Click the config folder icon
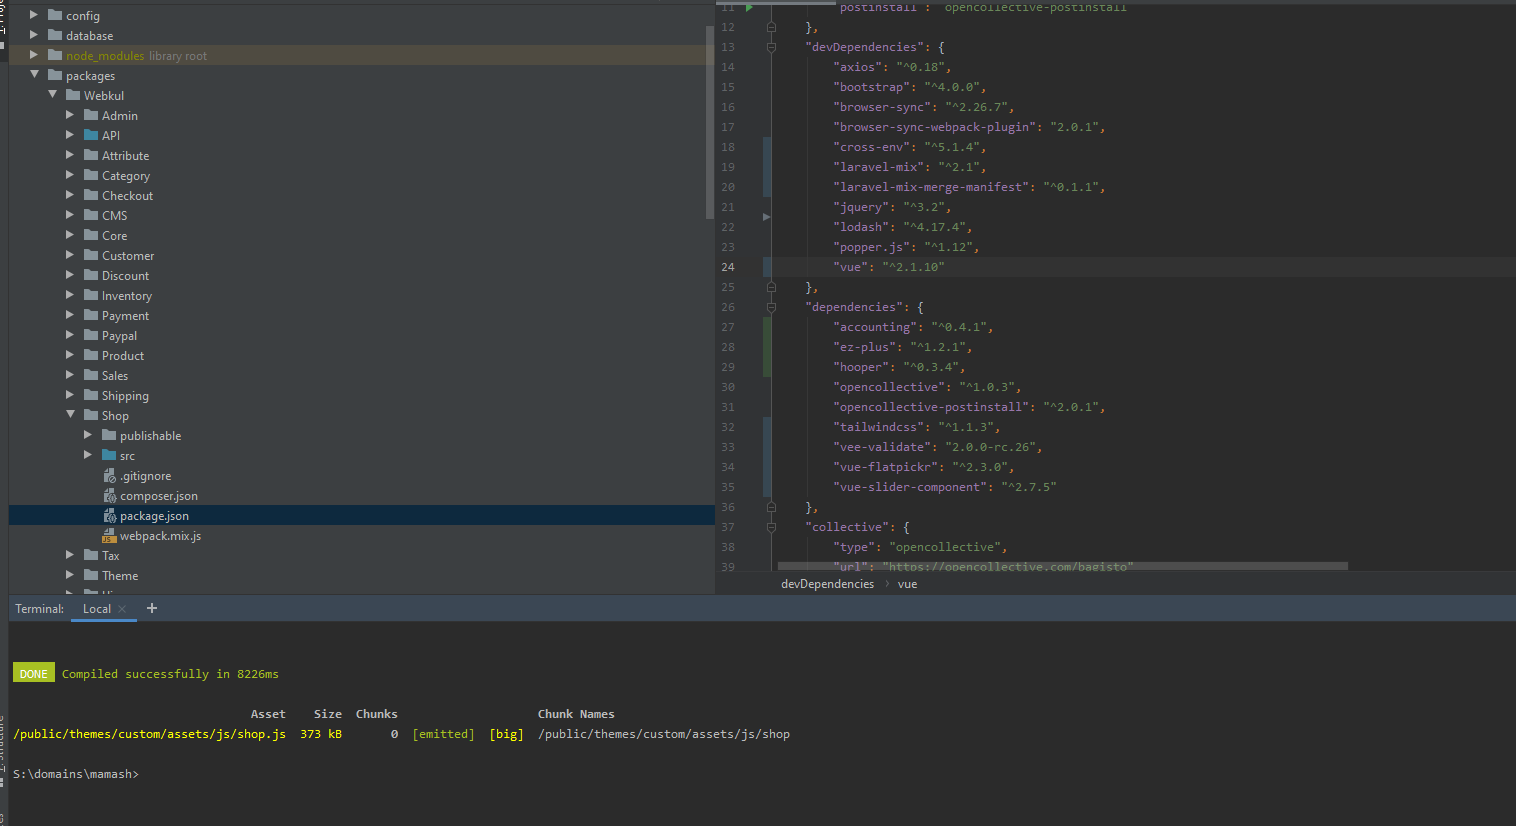 pos(55,15)
